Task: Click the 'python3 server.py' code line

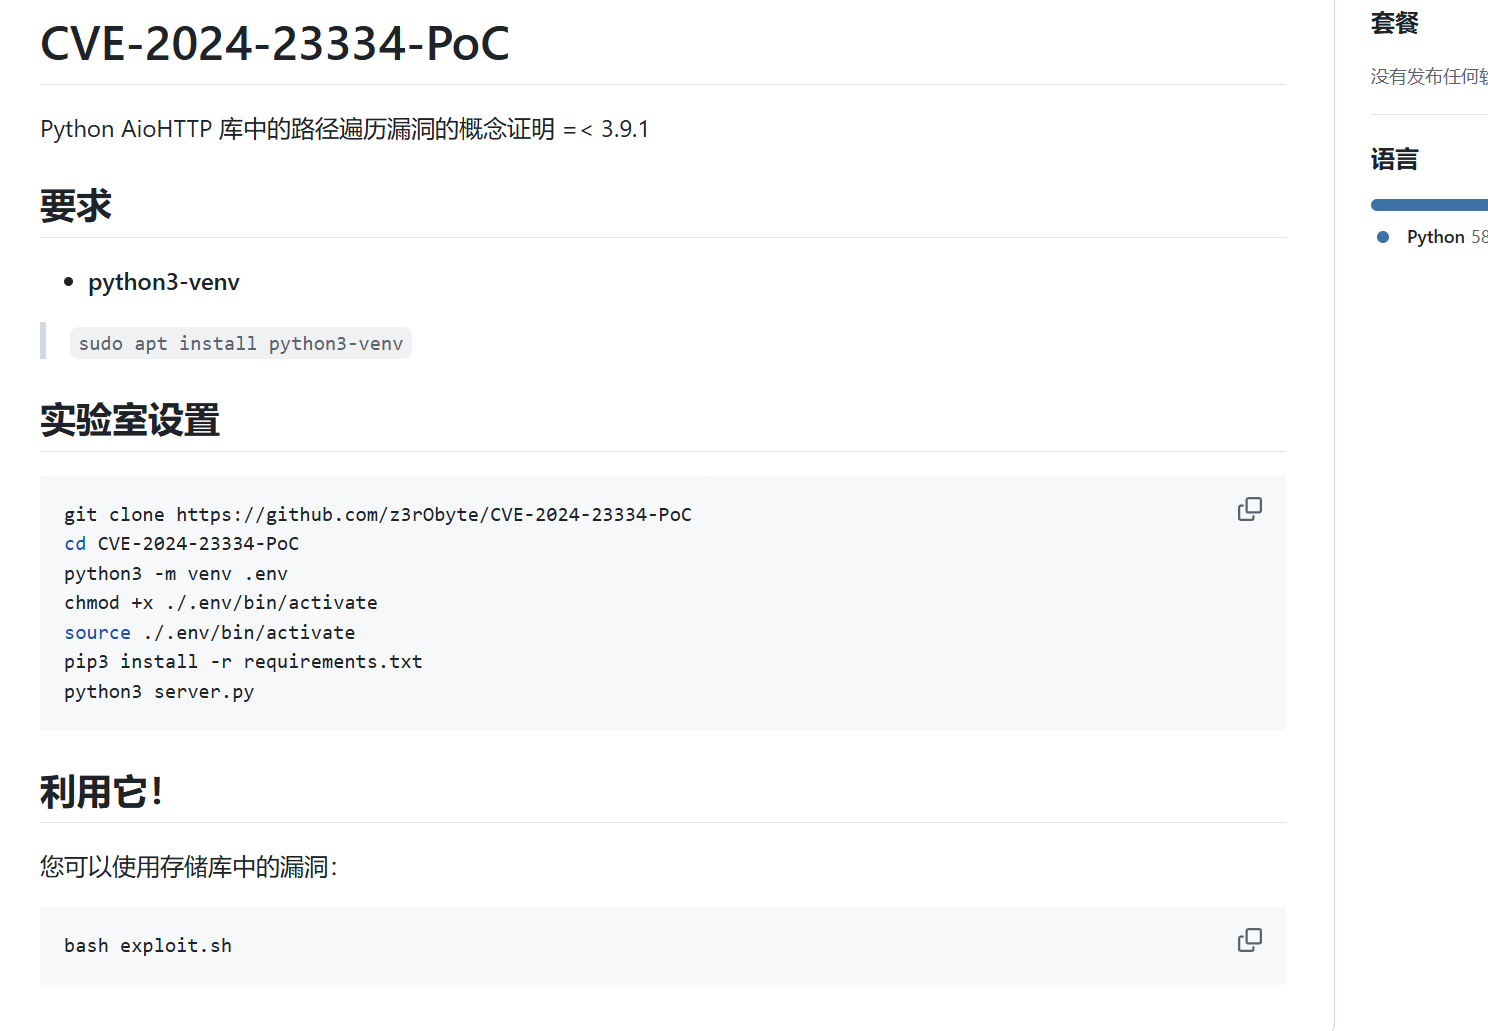Action: 159,692
